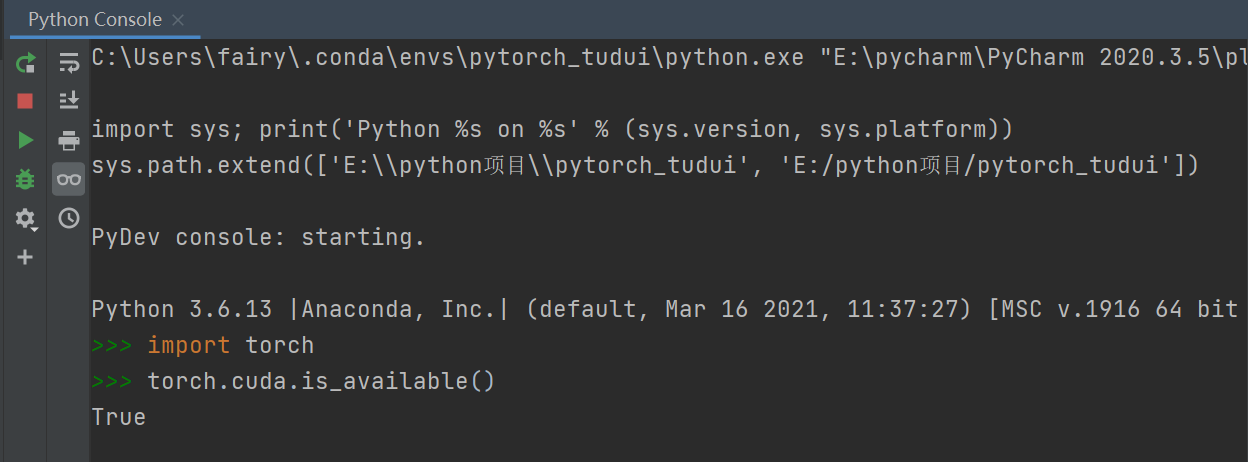Click the torch.cuda.is_available() line
This screenshot has height=462, width=1248.
pyautogui.click(x=321, y=381)
